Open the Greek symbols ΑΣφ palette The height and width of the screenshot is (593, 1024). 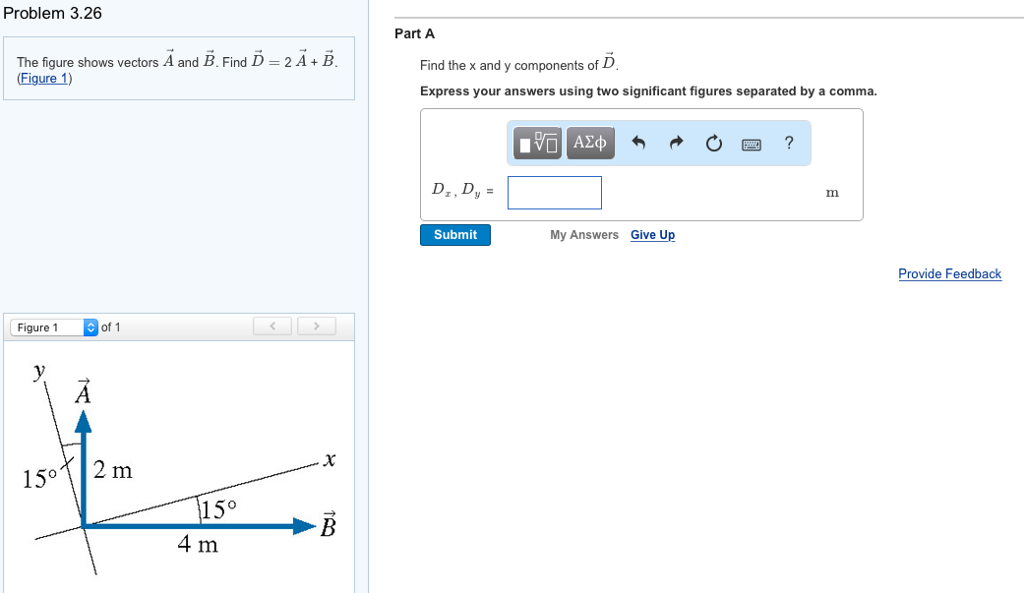tap(590, 143)
